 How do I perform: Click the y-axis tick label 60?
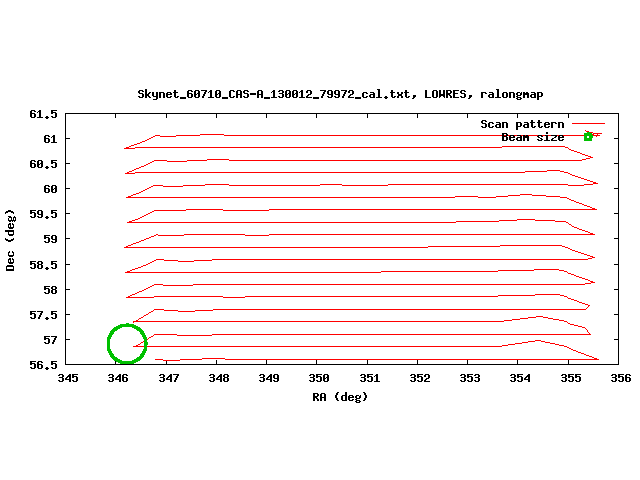point(50,189)
